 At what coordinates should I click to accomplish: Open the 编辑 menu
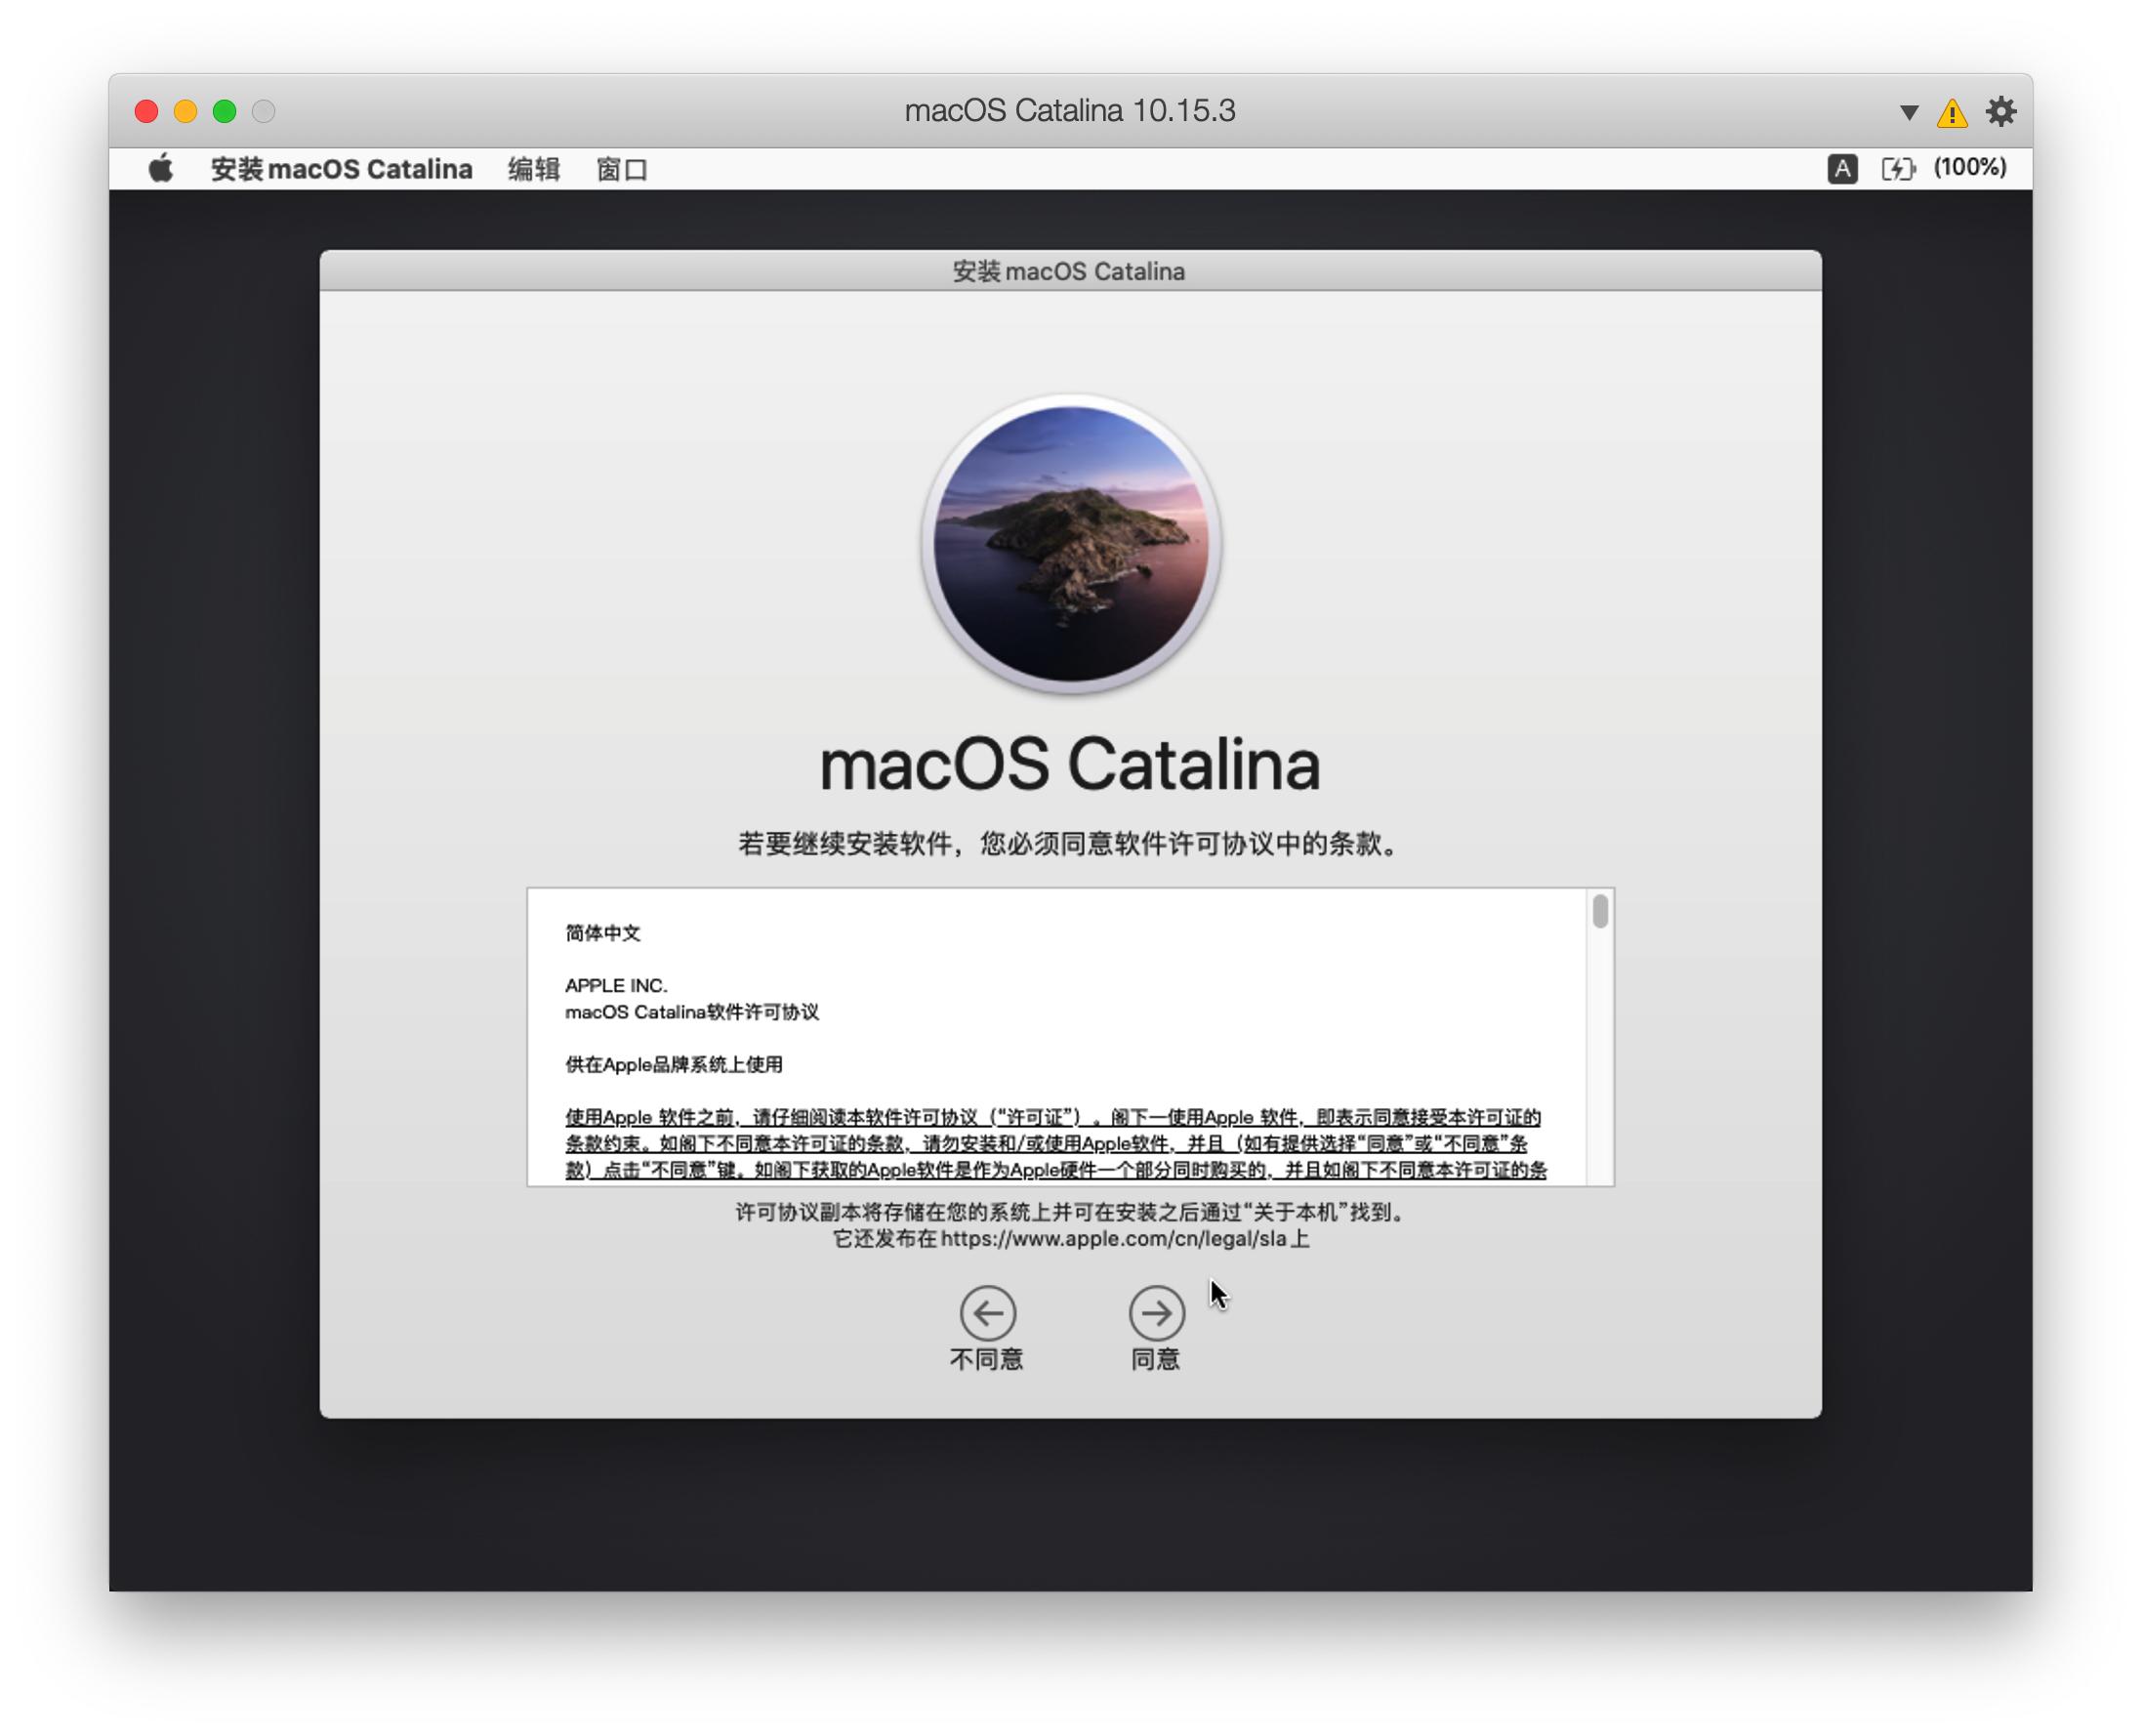click(533, 169)
